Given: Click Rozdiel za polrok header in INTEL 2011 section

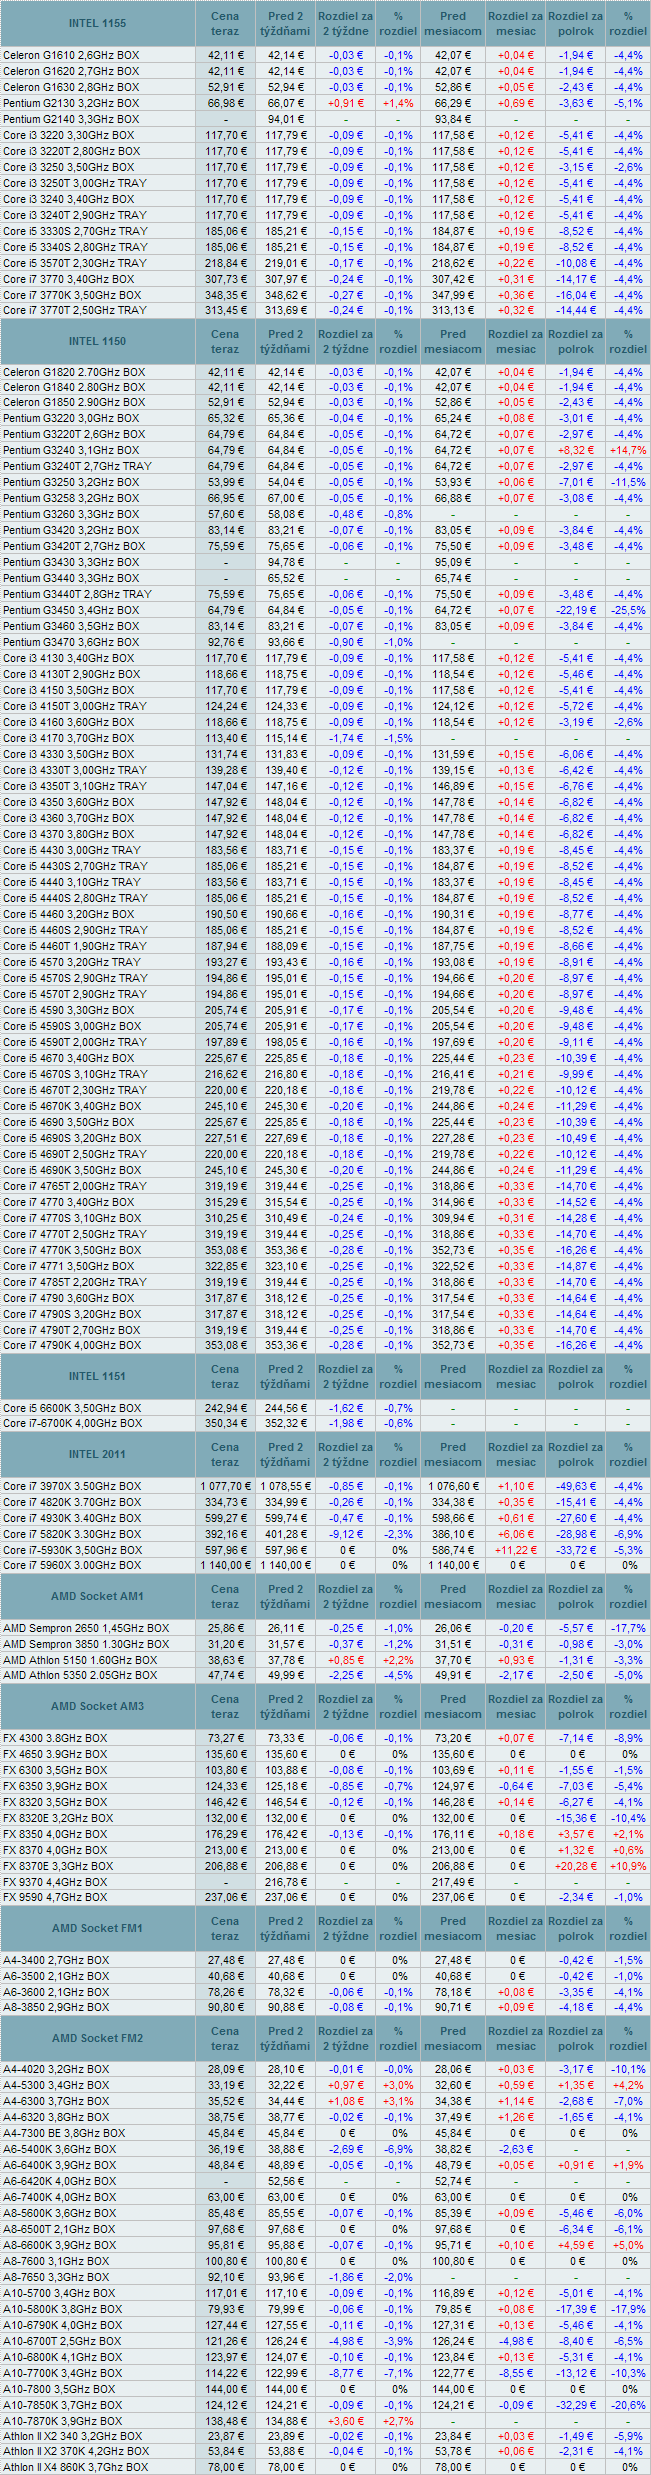Looking at the screenshot, I should tap(576, 1455).
